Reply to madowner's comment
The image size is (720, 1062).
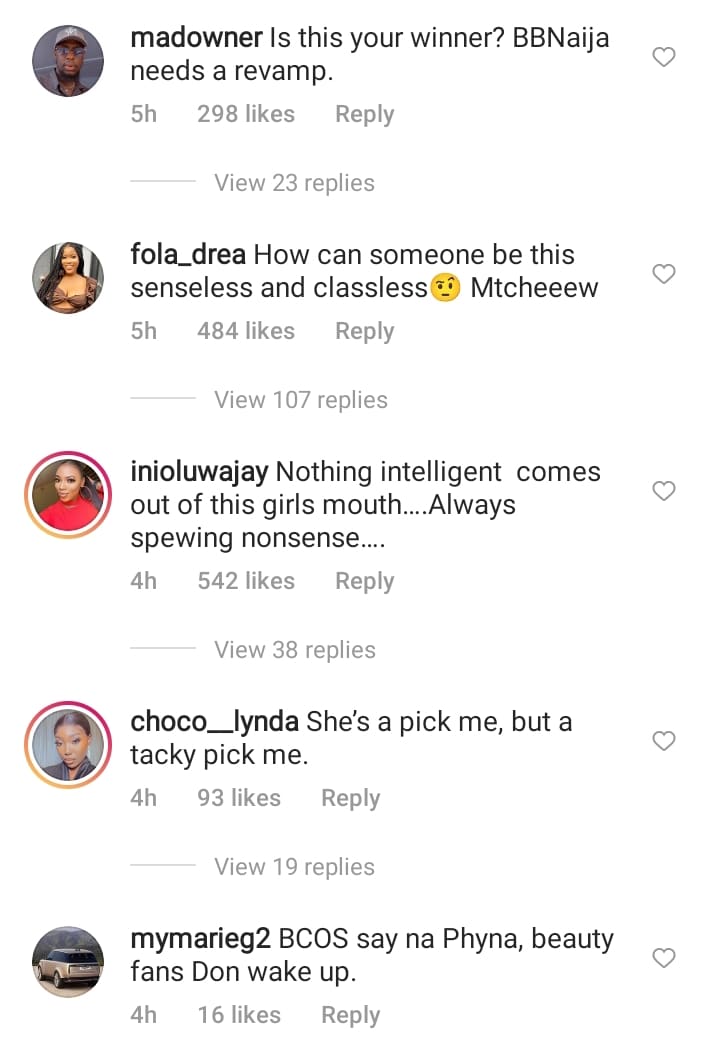click(x=364, y=115)
